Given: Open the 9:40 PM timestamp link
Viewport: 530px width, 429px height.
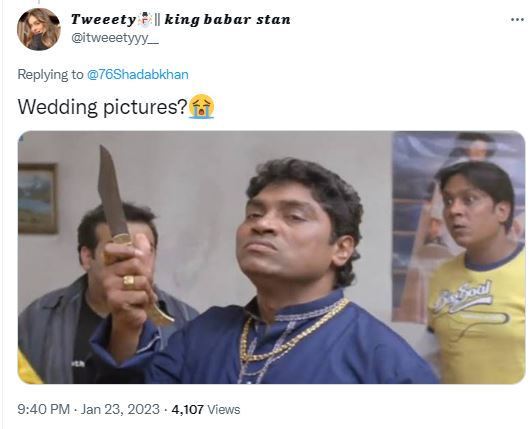Looking at the screenshot, I should coord(44,409).
